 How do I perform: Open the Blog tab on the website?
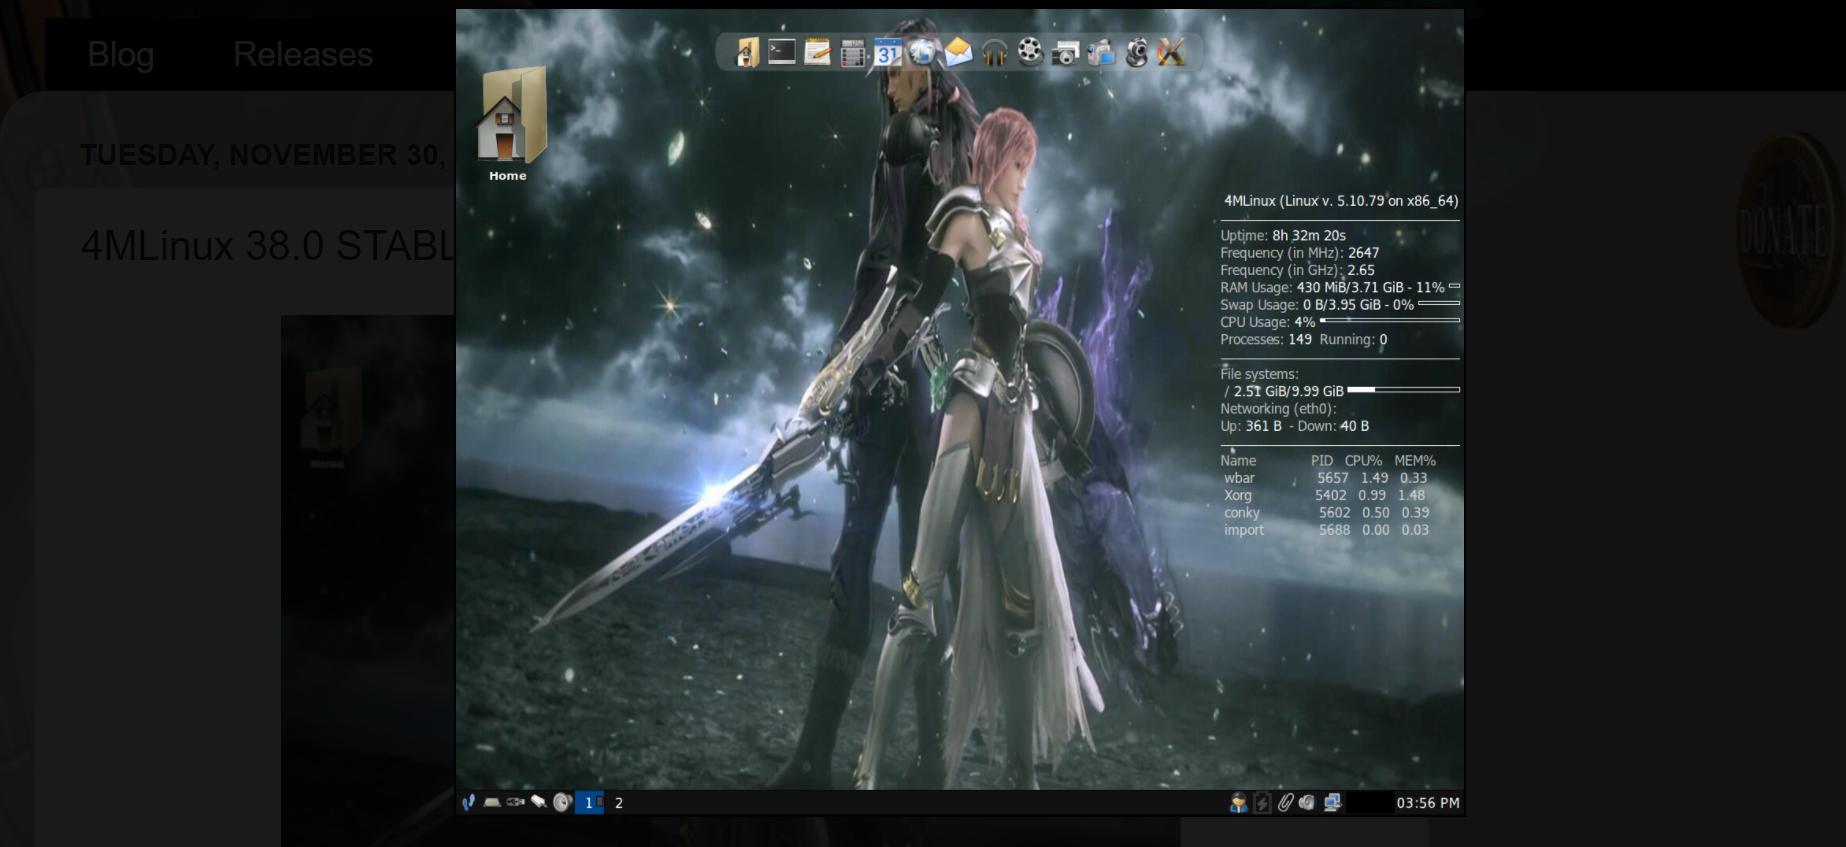click(121, 54)
